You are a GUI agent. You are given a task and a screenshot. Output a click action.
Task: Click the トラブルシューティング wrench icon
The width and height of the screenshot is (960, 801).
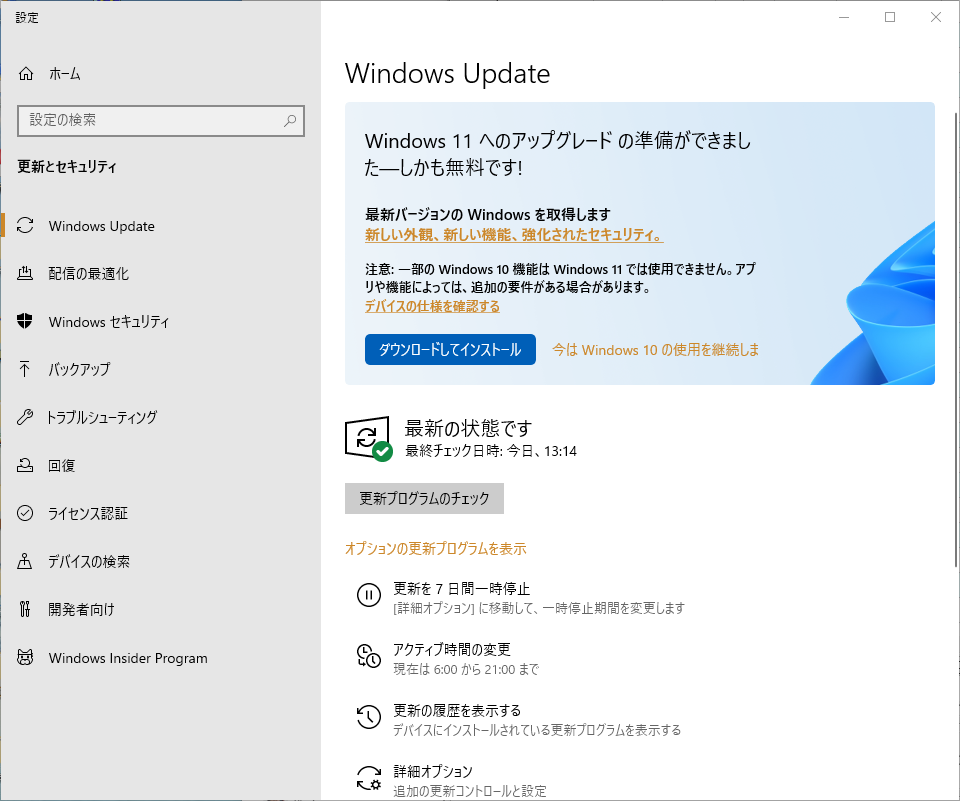25,417
